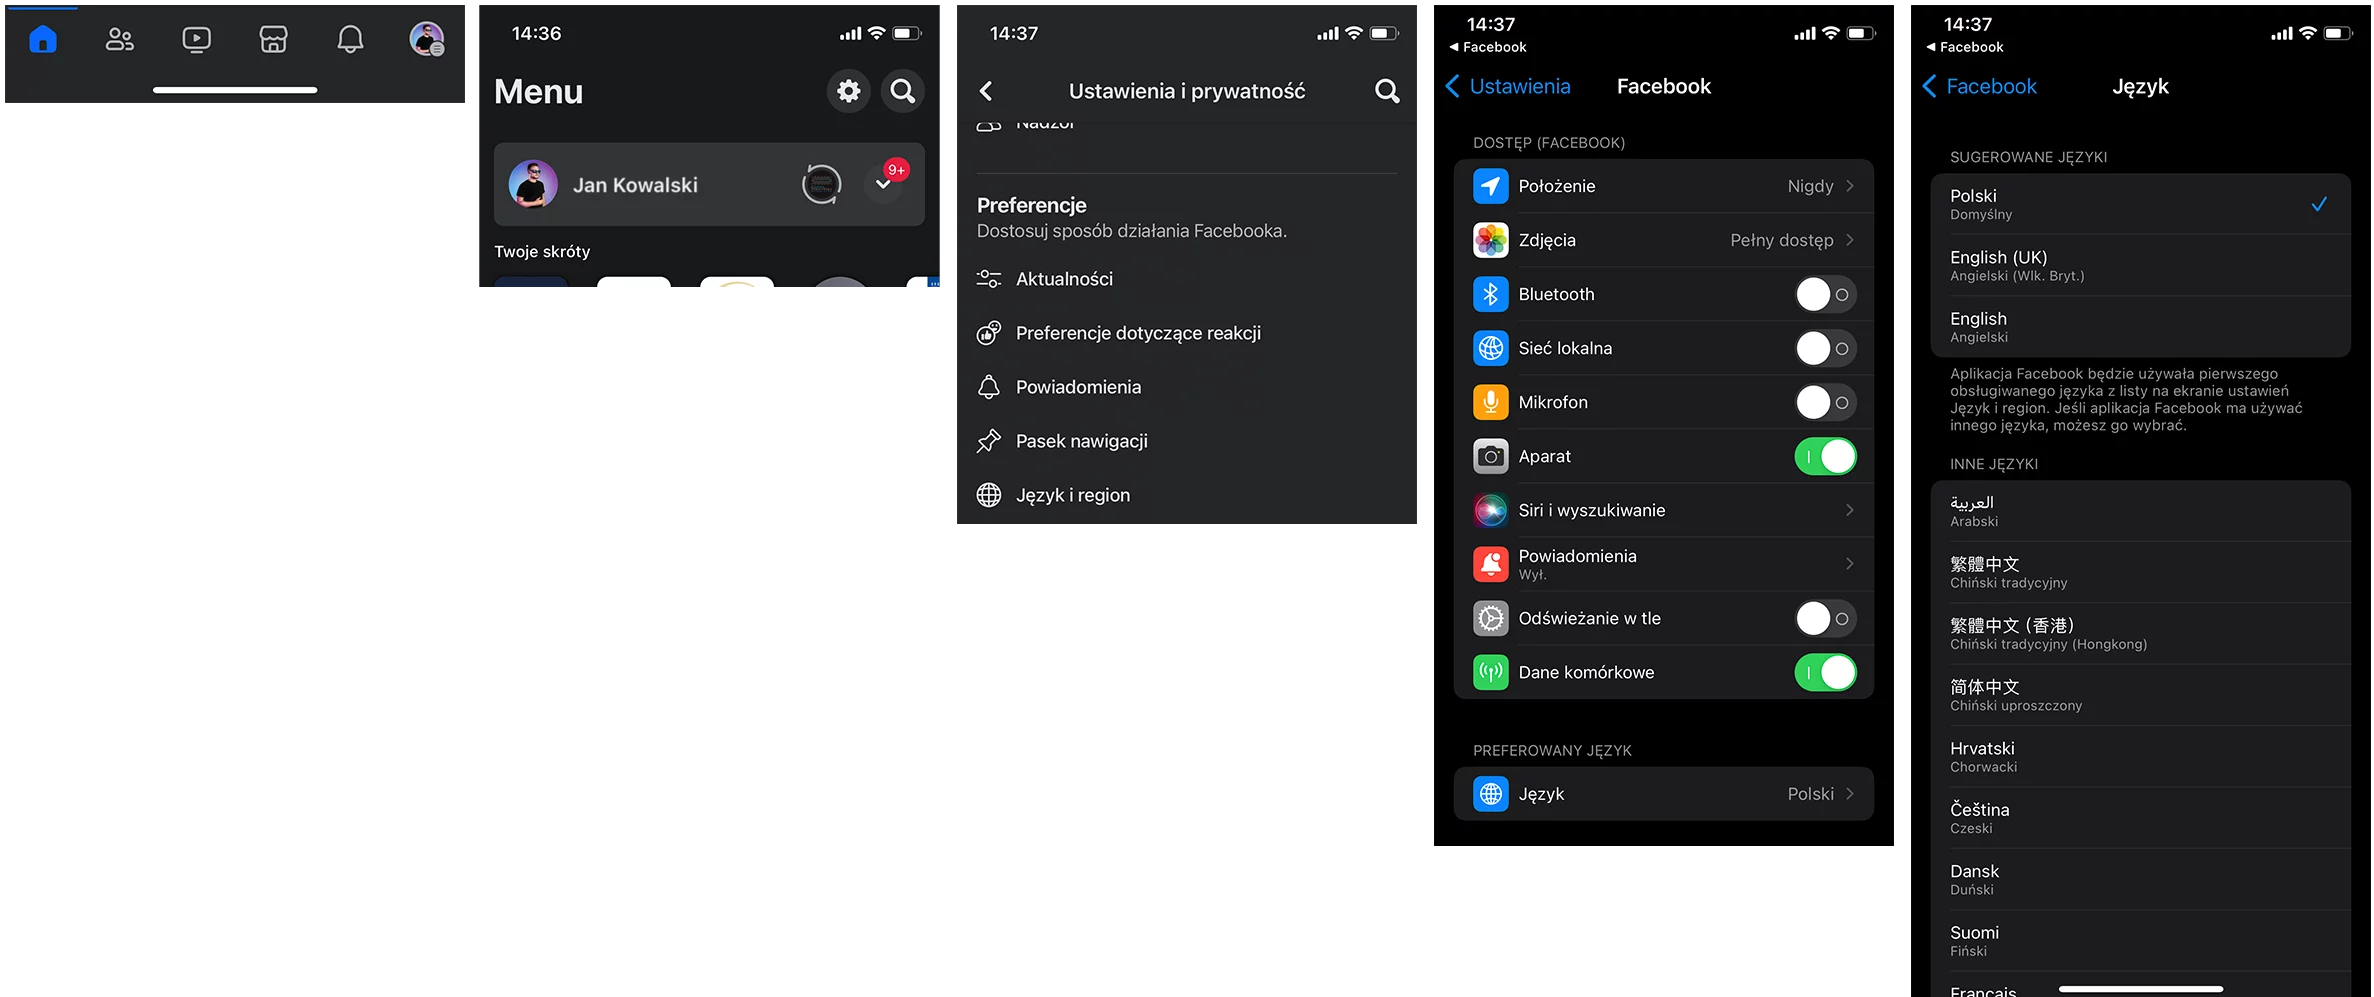This screenshot has width=2374, height=997.
Task: Disable the Aparat toggle
Action: pyautogui.click(x=1824, y=456)
